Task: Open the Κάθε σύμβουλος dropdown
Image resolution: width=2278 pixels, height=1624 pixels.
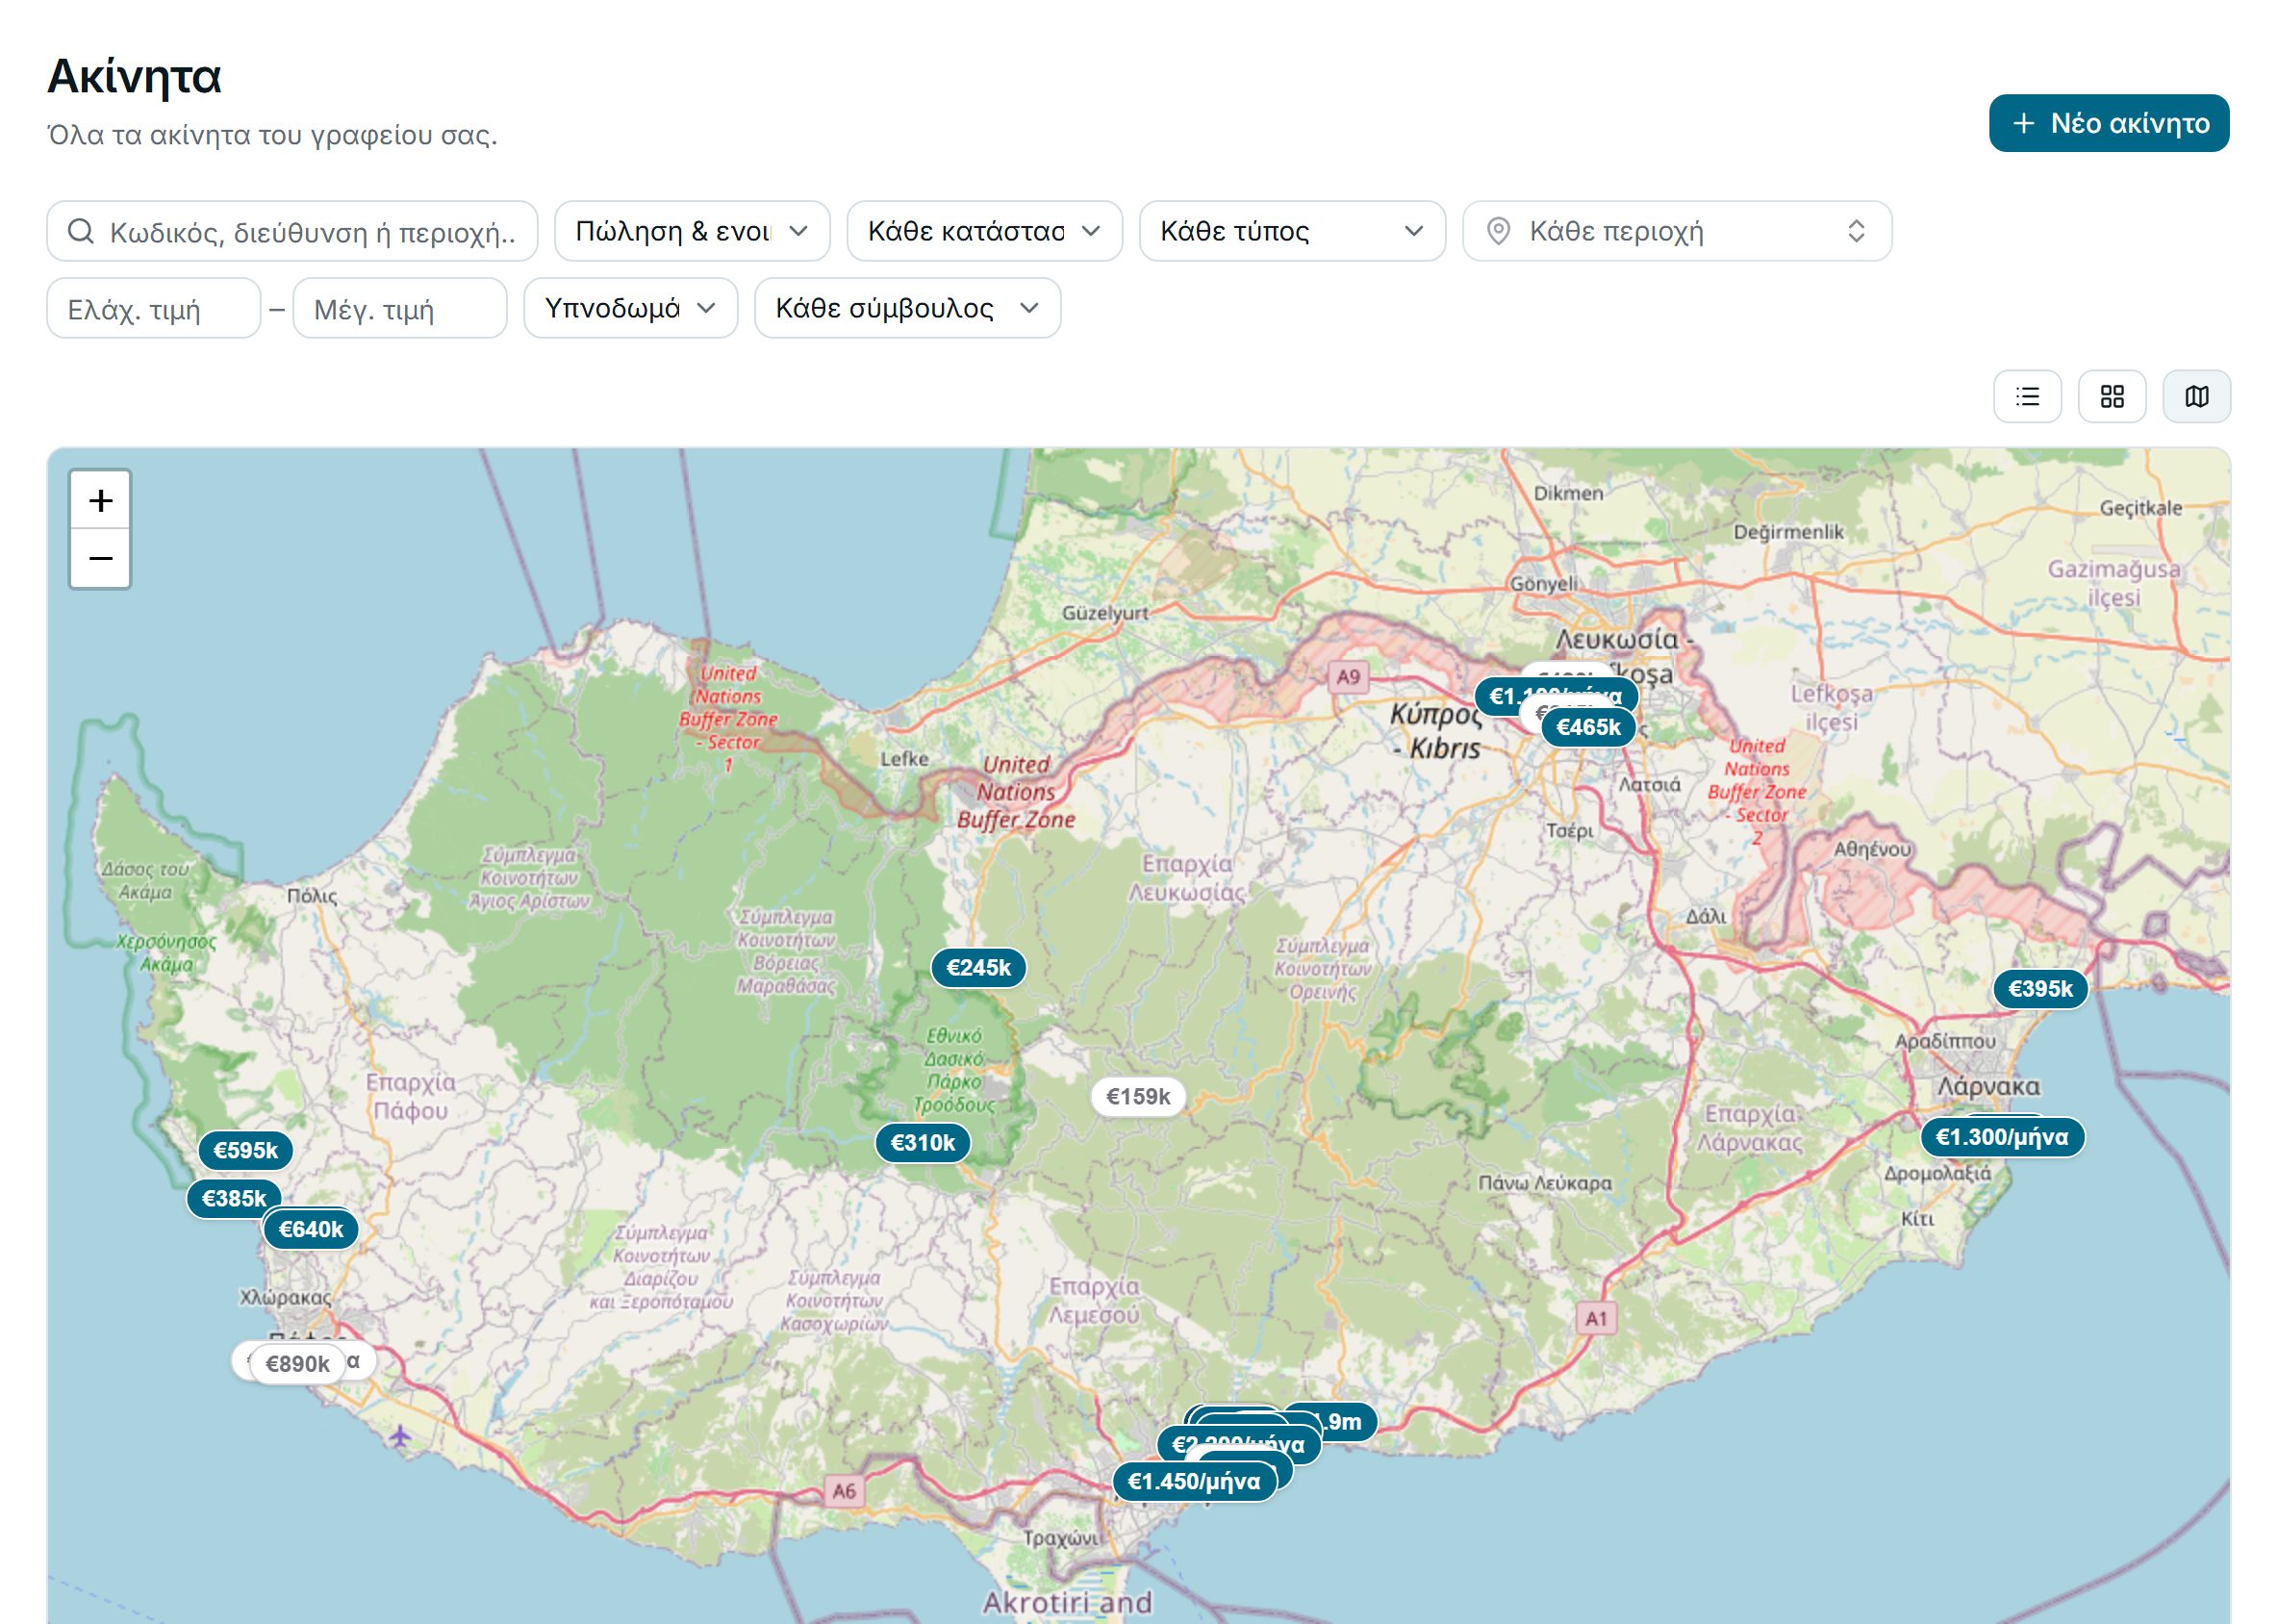Action: pos(908,308)
